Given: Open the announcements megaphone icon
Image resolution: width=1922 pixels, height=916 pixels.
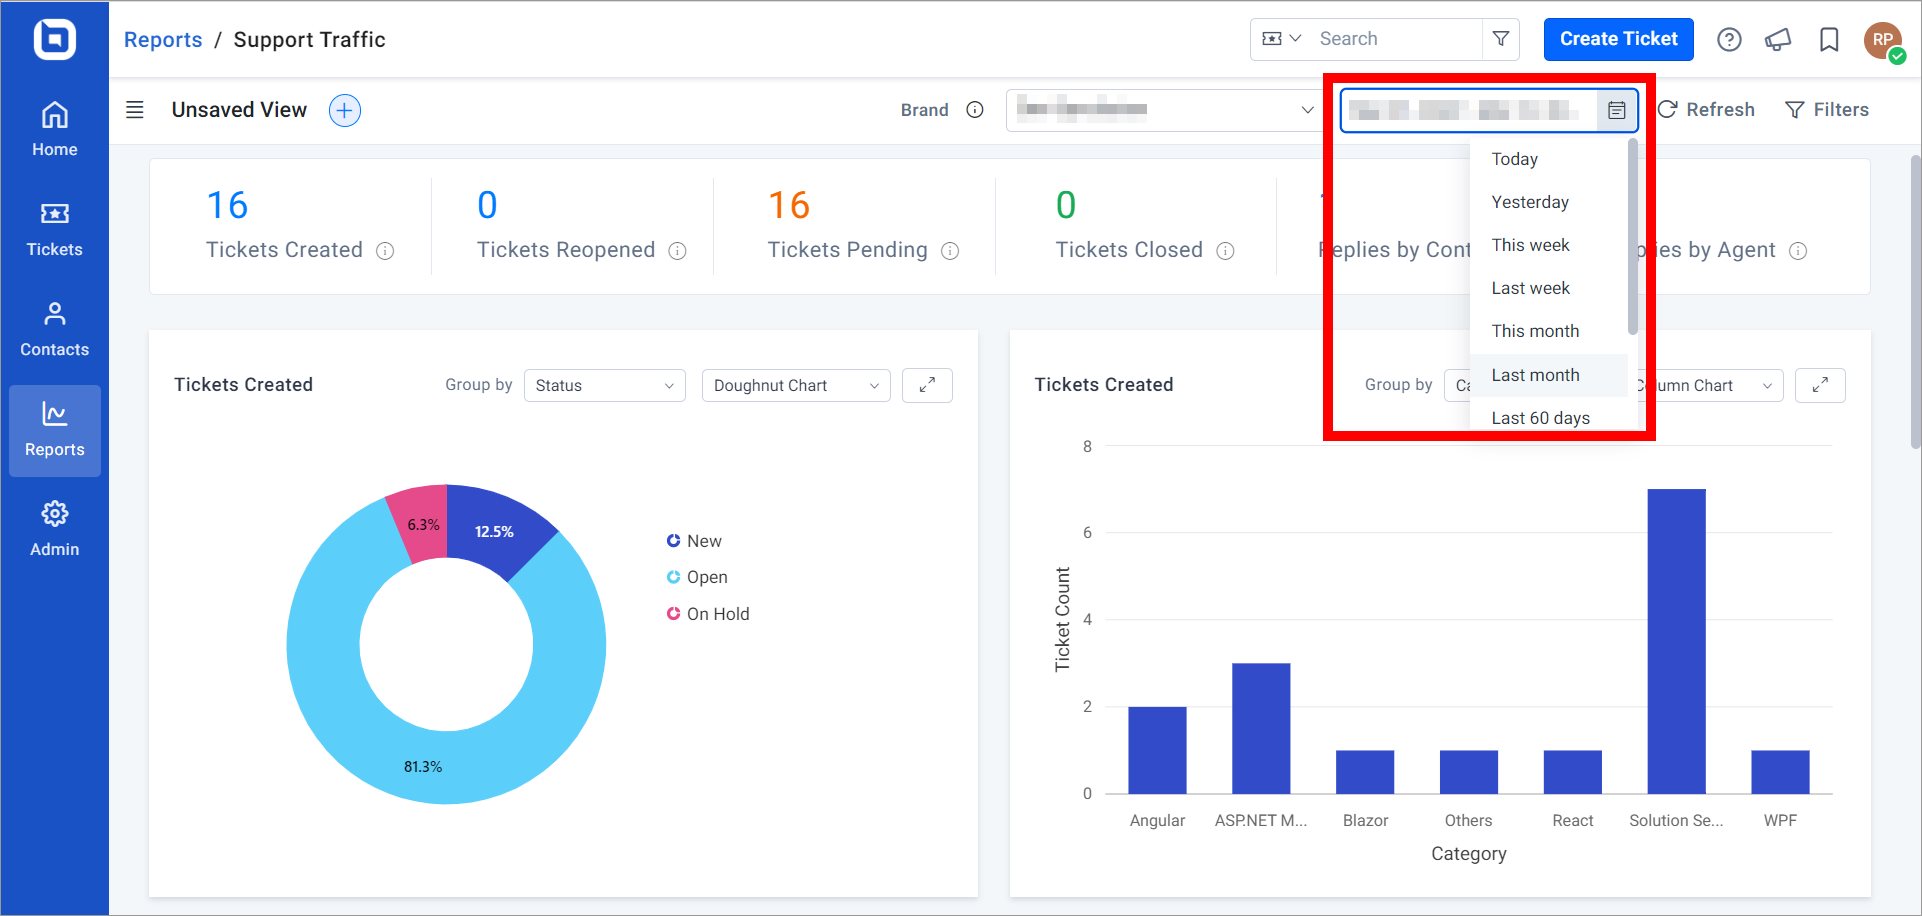Looking at the screenshot, I should pyautogui.click(x=1778, y=39).
